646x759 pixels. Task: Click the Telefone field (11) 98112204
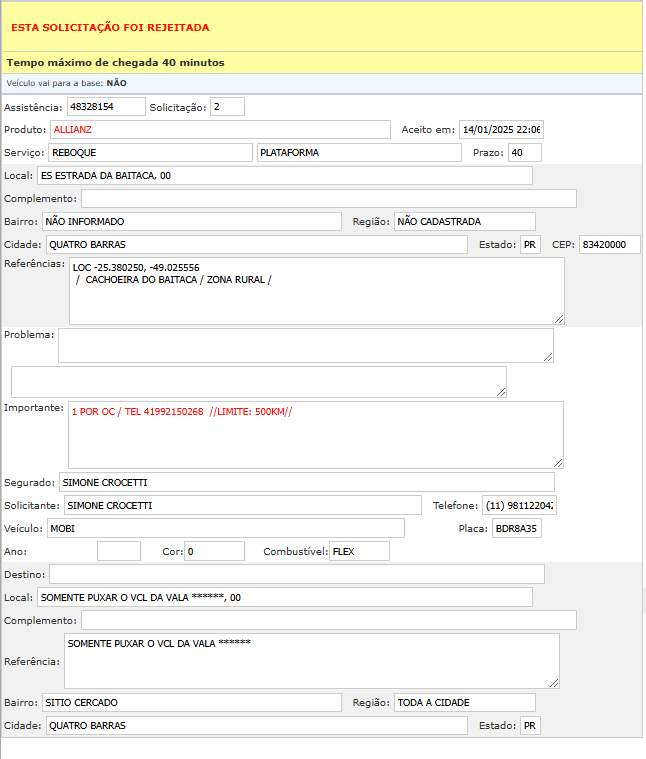[x=519, y=505]
